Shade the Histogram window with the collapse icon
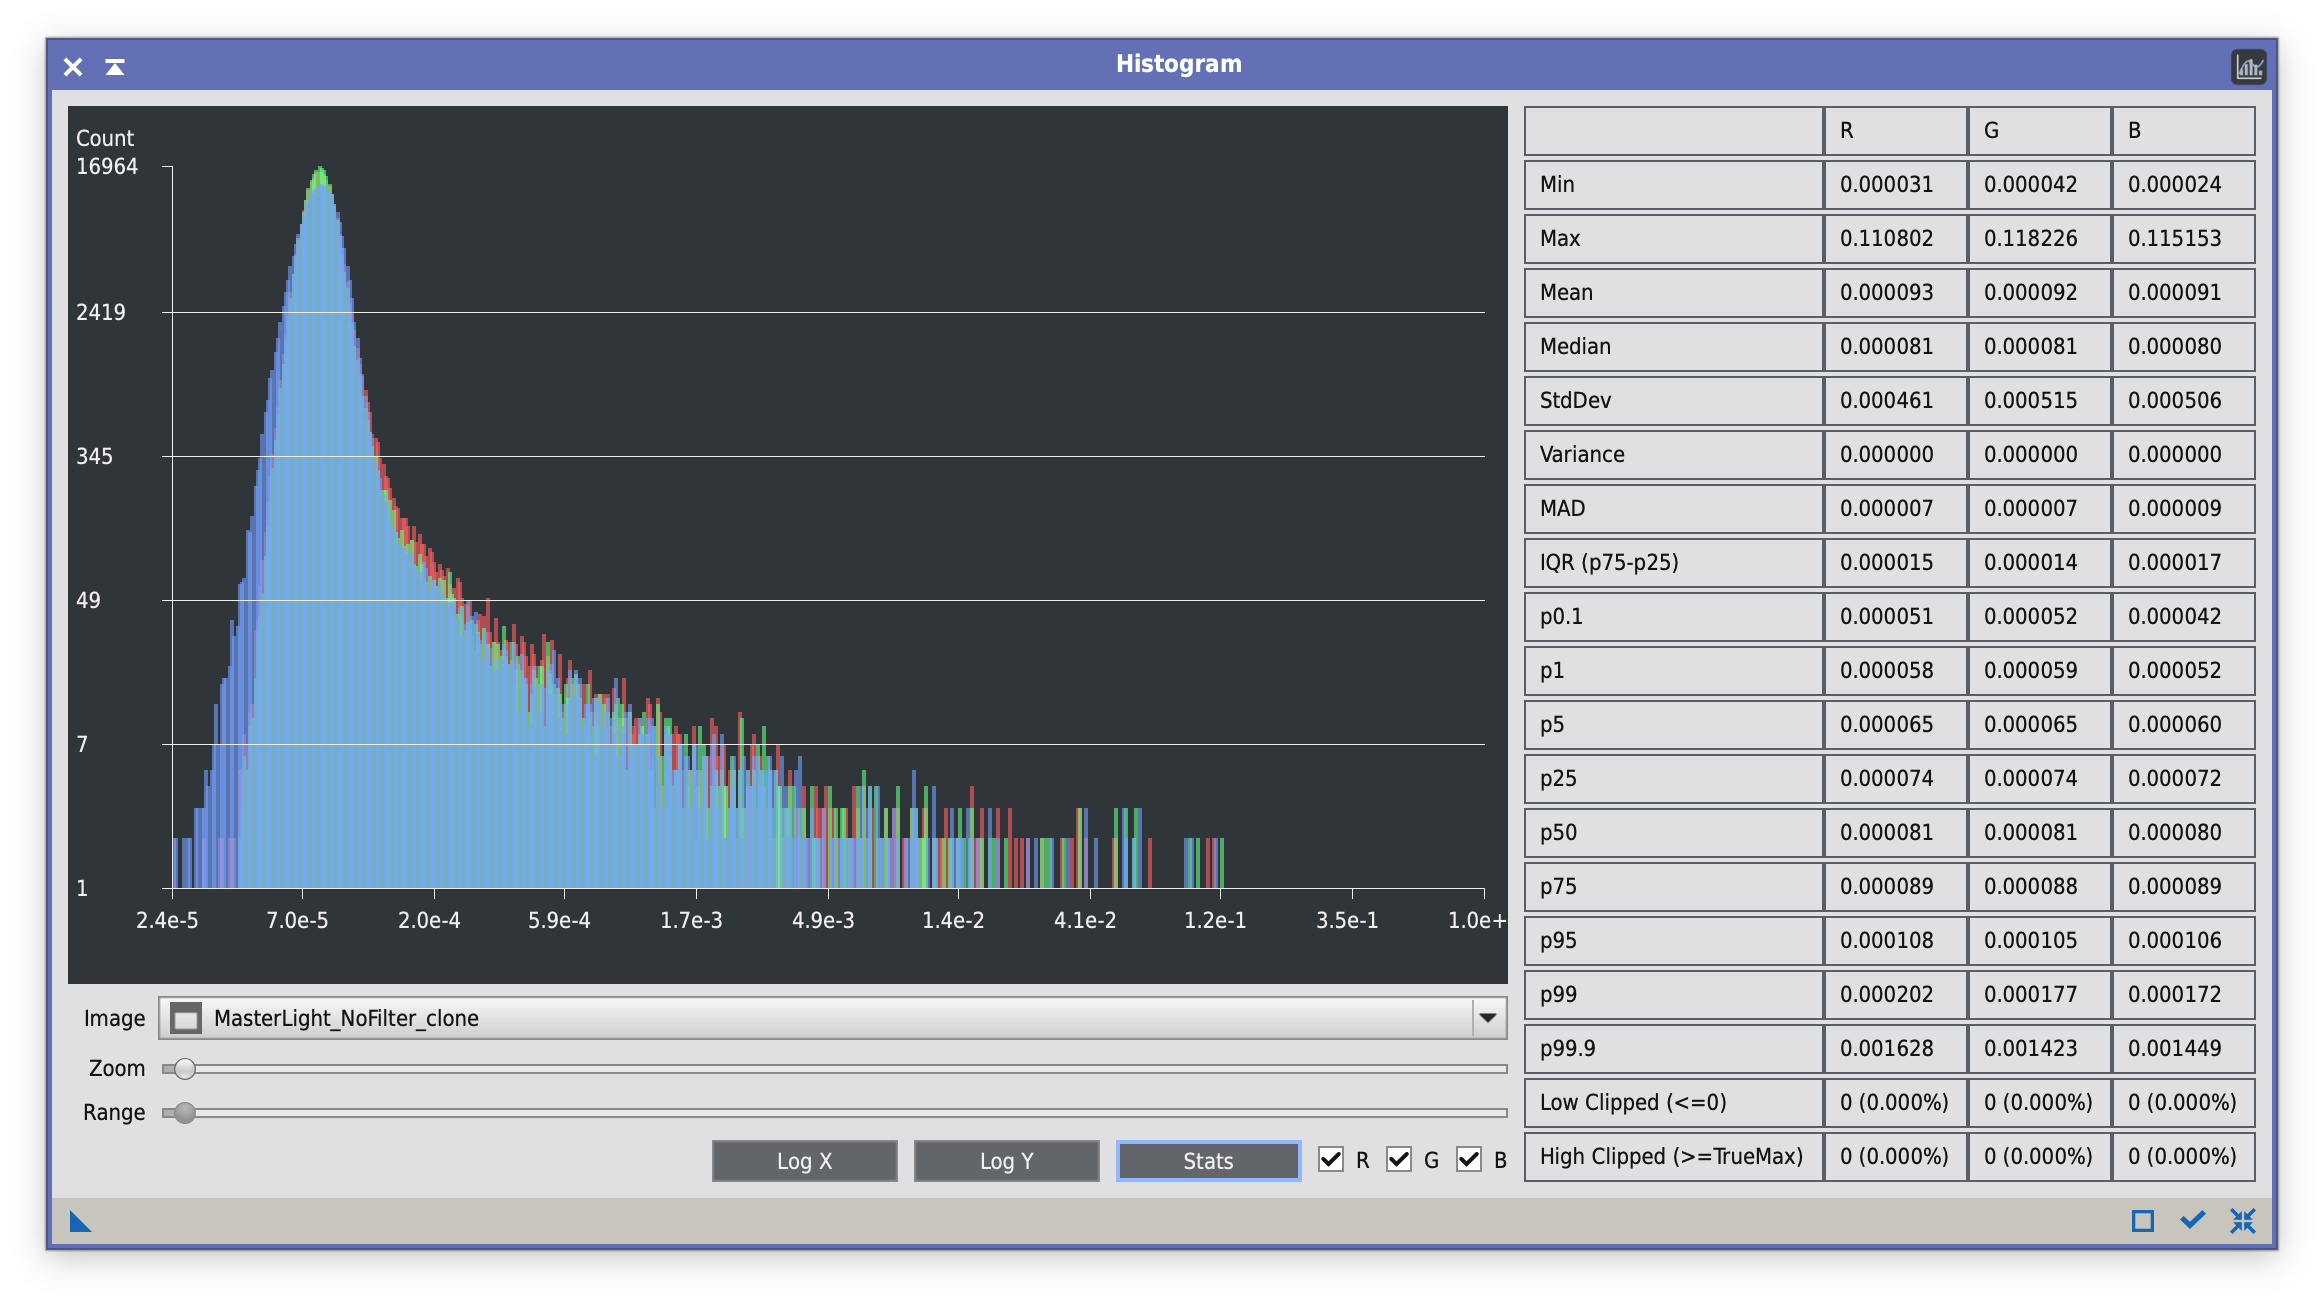The height and width of the screenshot is (1304, 2324). click(115, 67)
